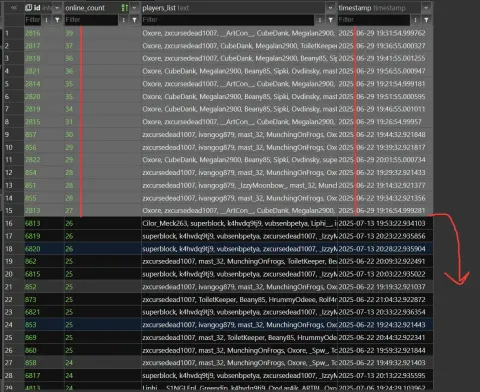Select timestamp 2025-07-13 20:28:22.935904

click(x=385, y=249)
